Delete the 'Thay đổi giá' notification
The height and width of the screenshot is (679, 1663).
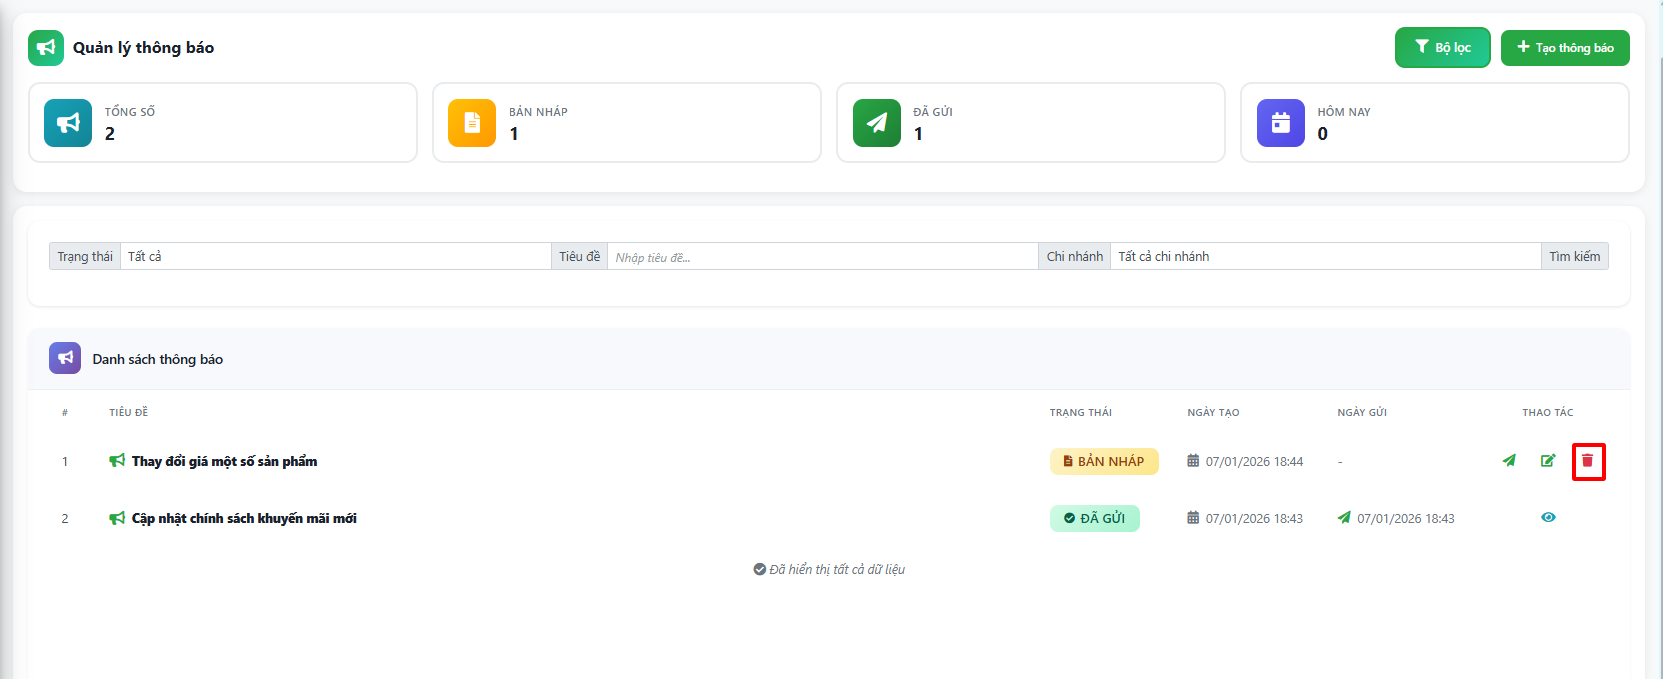(x=1588, y=461)
